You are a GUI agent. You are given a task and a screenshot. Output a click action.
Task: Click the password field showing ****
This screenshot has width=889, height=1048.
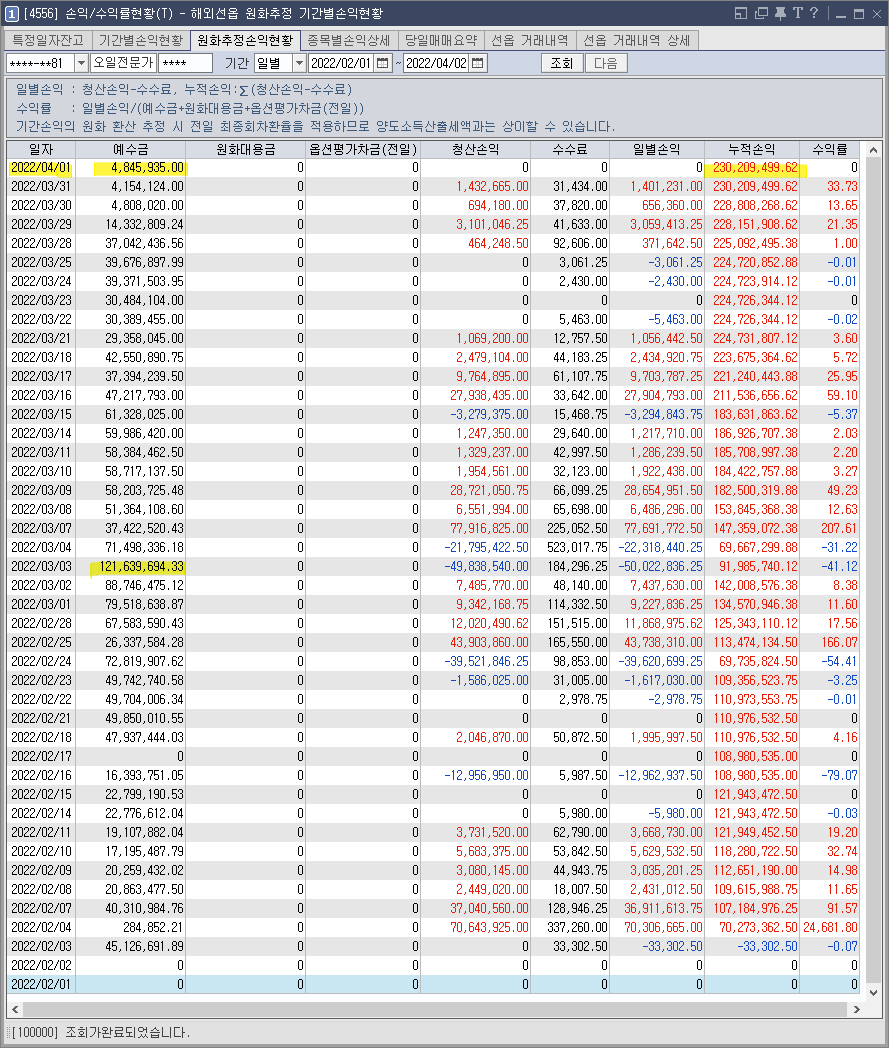click(x=185, y=63)
